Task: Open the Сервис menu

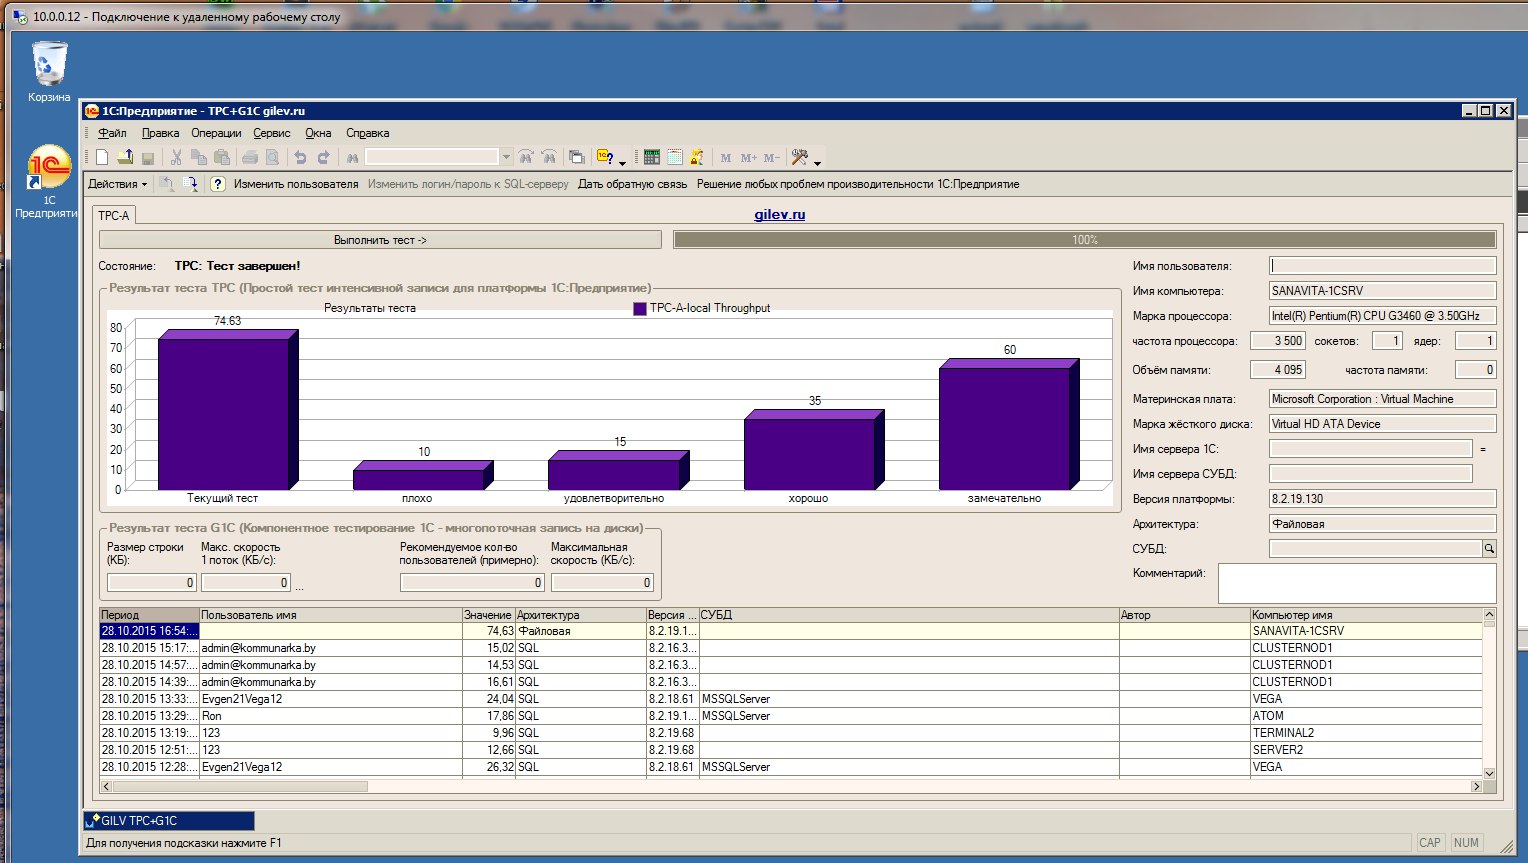Action: pos(271,133)
